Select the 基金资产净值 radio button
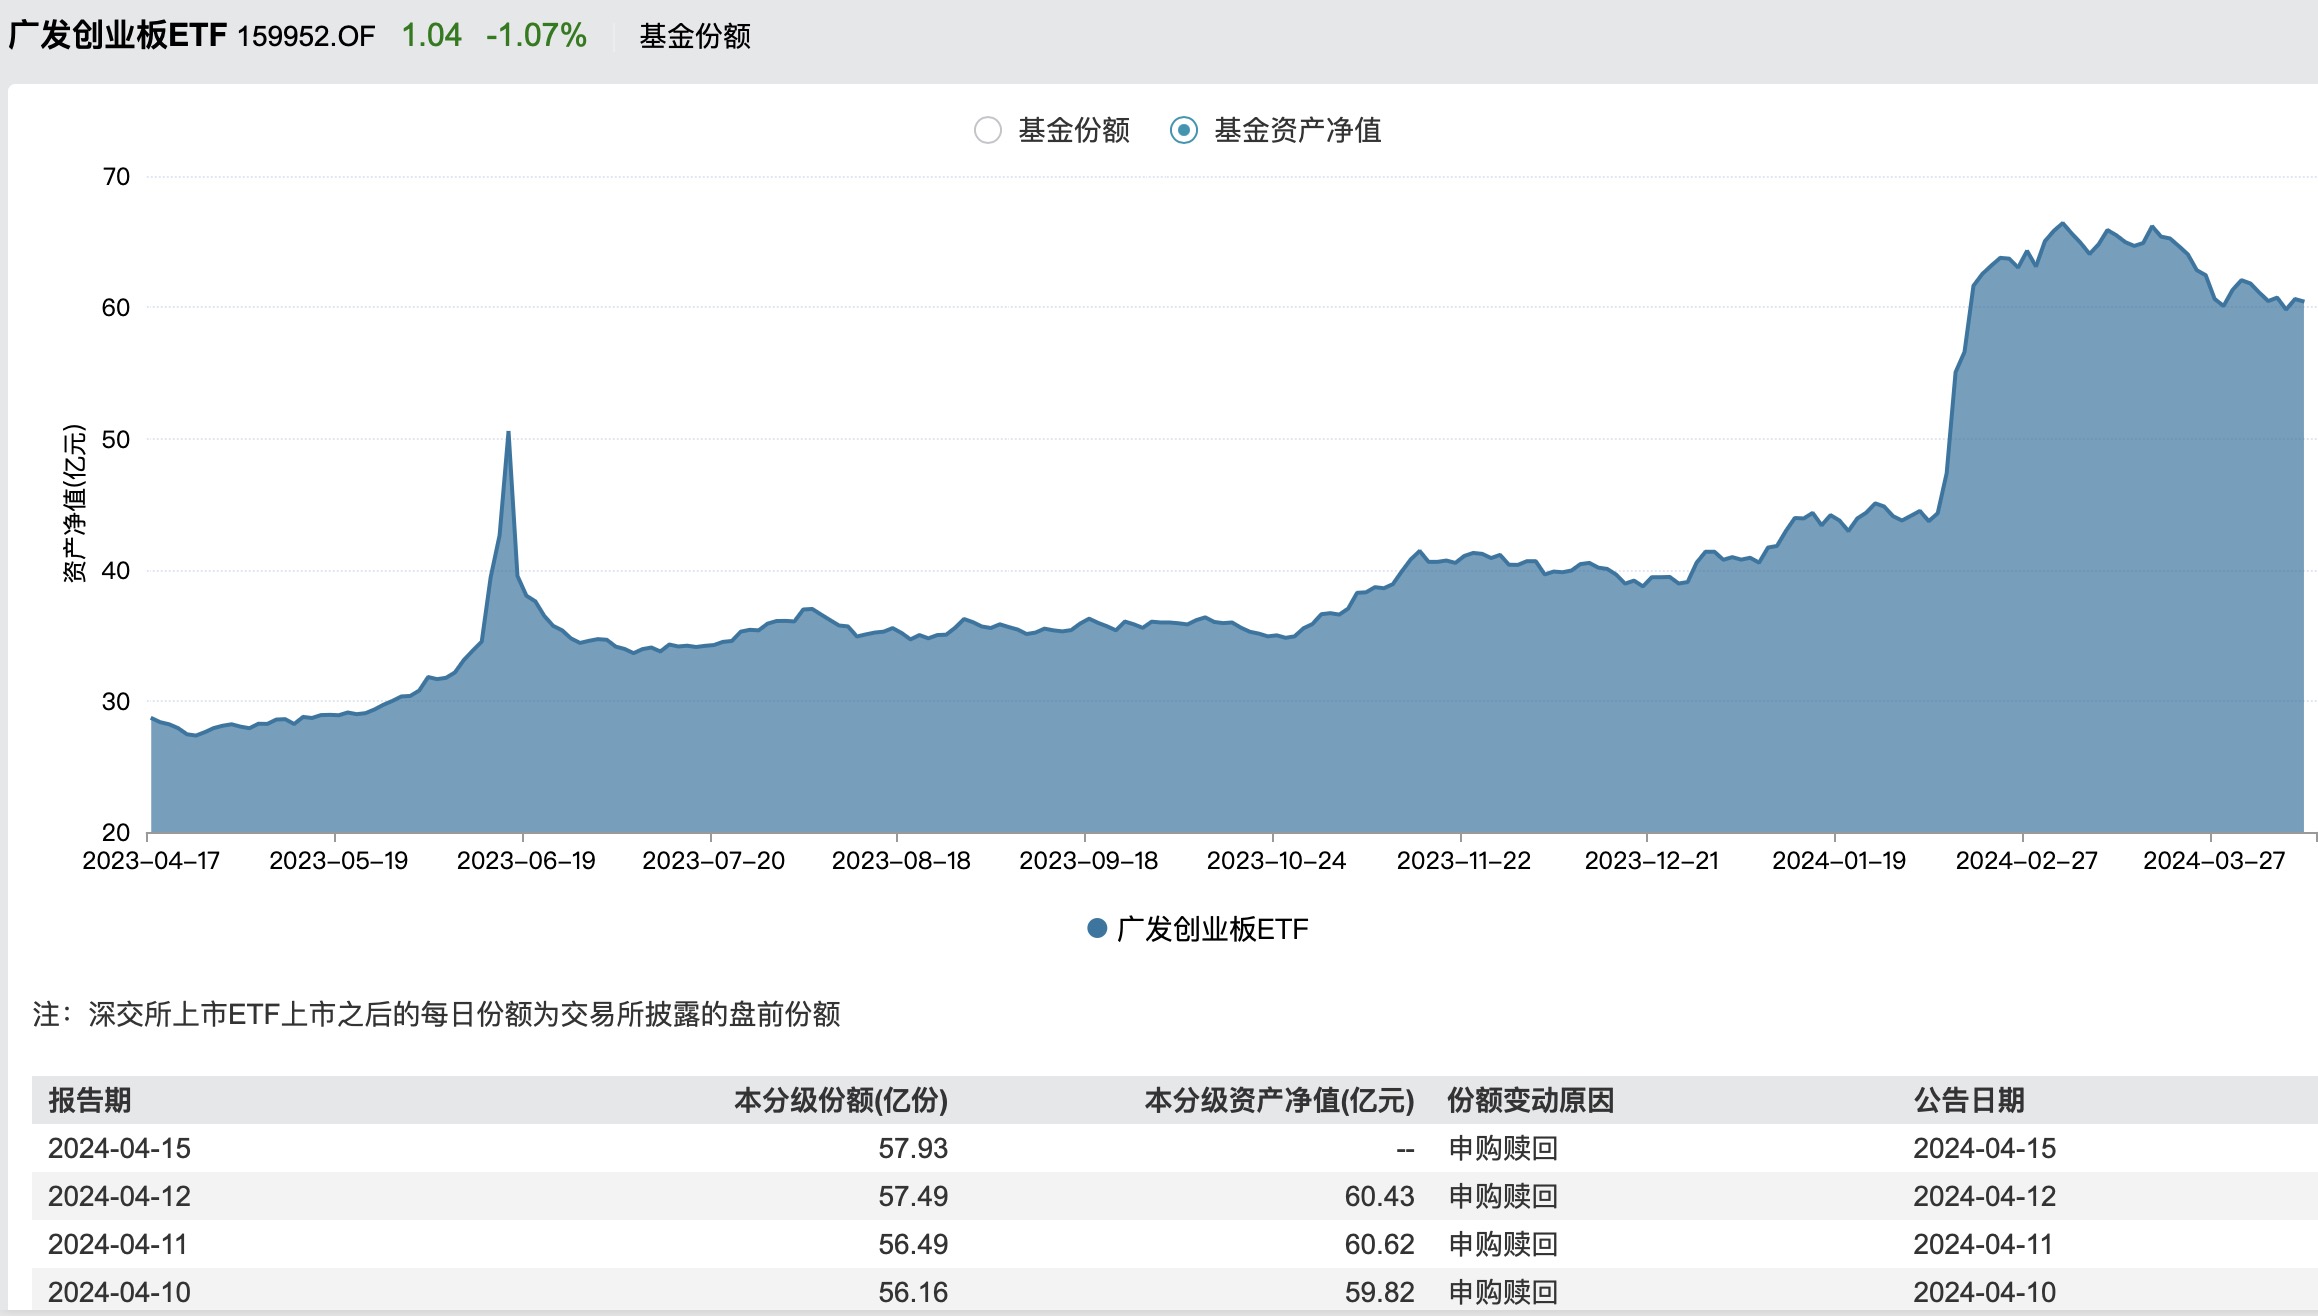 (x=1184, y=130)
